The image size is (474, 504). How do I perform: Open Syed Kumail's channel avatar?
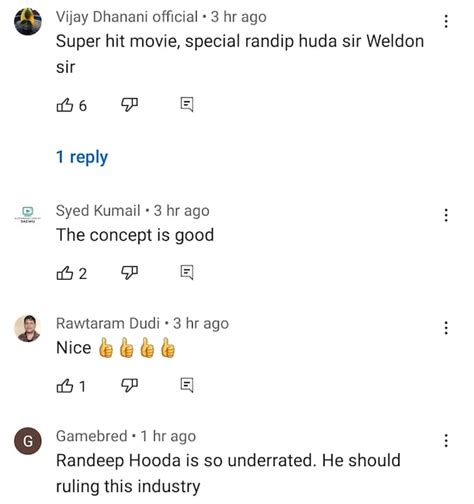click(x=28, y=215)
